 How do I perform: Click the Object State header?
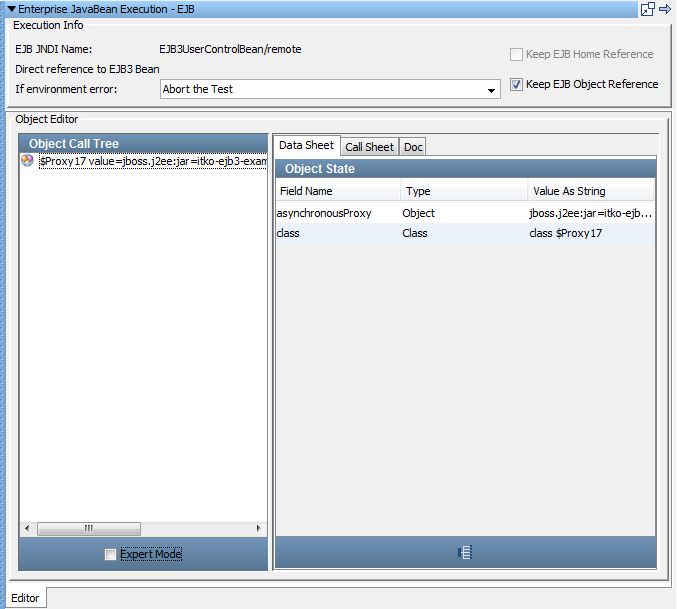point(465,169)
